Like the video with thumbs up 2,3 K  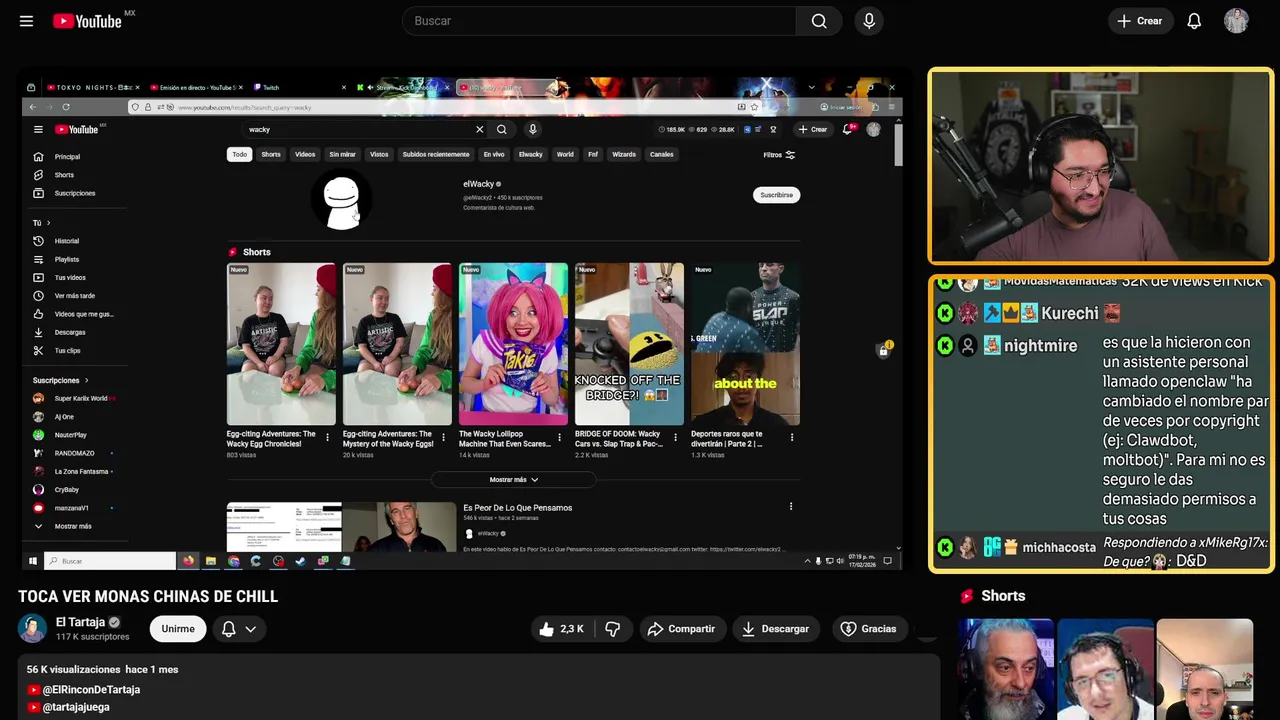point(561,629)
